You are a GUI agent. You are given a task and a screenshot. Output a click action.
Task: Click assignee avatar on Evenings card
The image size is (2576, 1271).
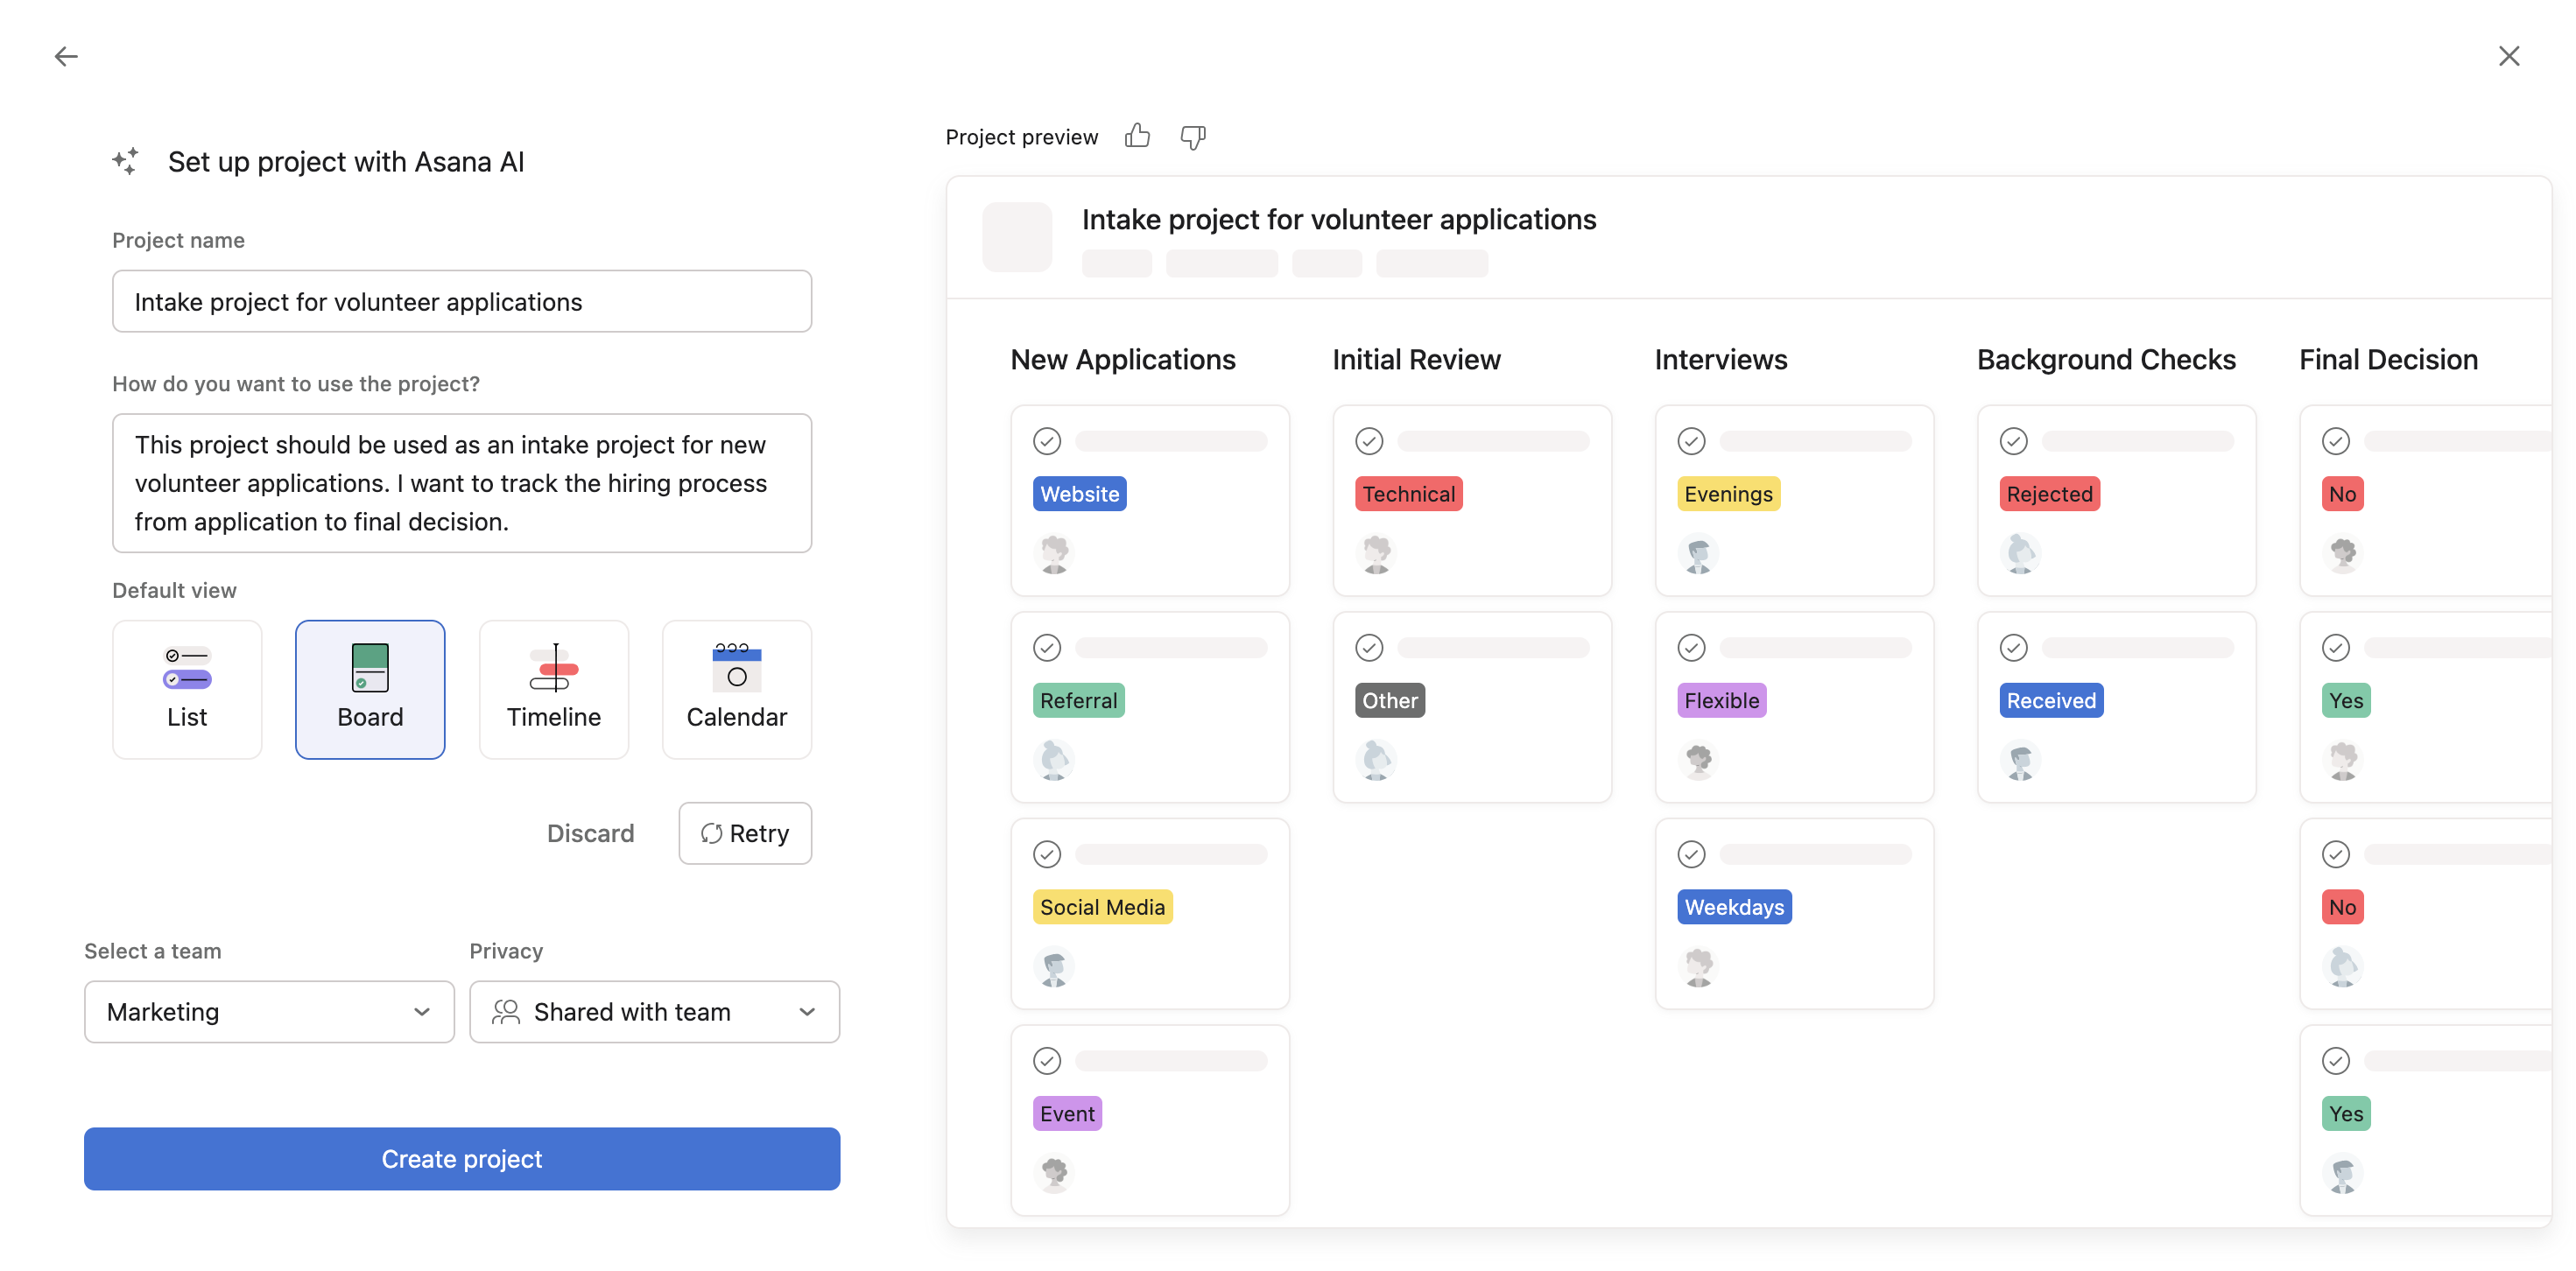pyautogui.click(x=1698, y=554)
